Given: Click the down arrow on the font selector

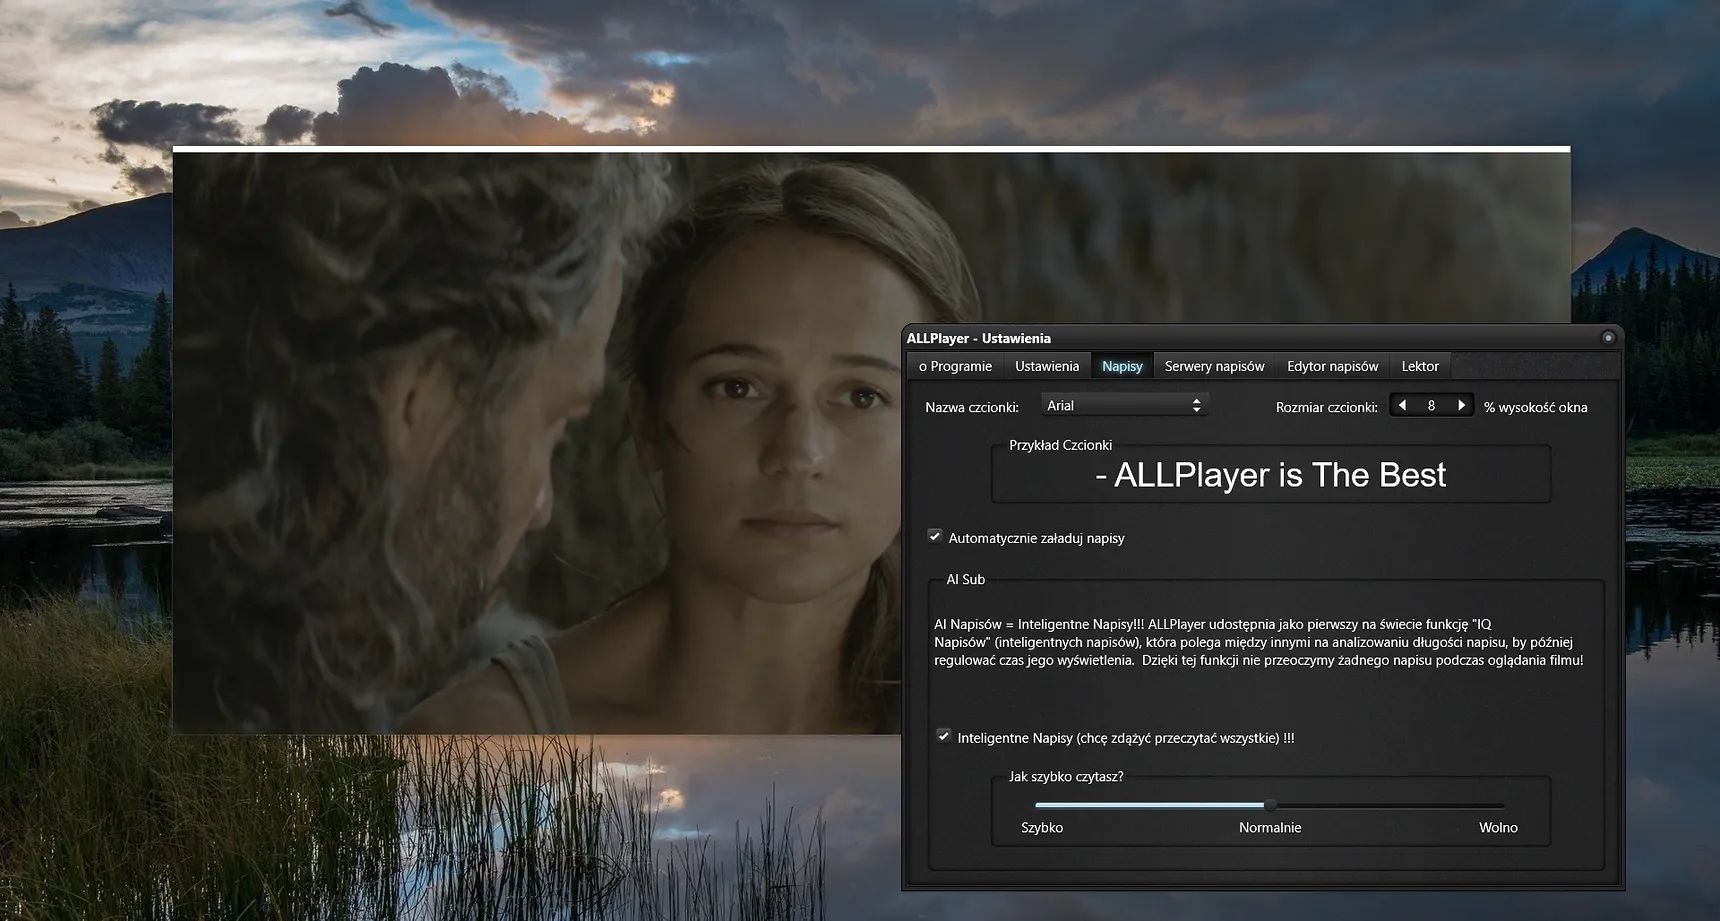Looking at the screenshot, I should pyautogui.click(x=1197, y=409).
